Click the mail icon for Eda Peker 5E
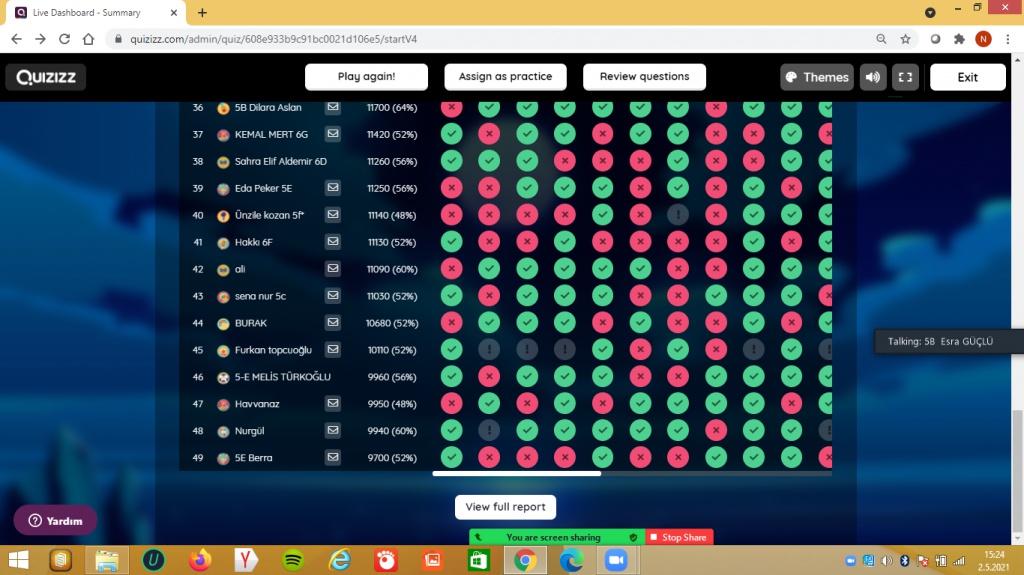Viewport: 1024px width, 575px height. pyautogui.click(x=332, y=188)
